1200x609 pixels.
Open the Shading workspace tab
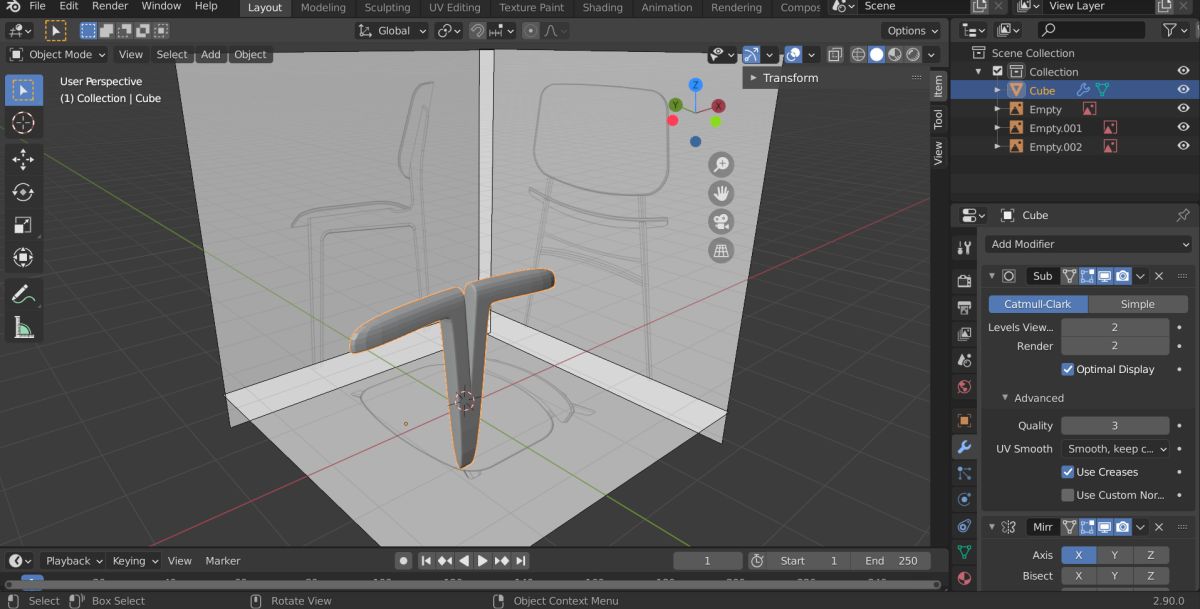point(603,7)
